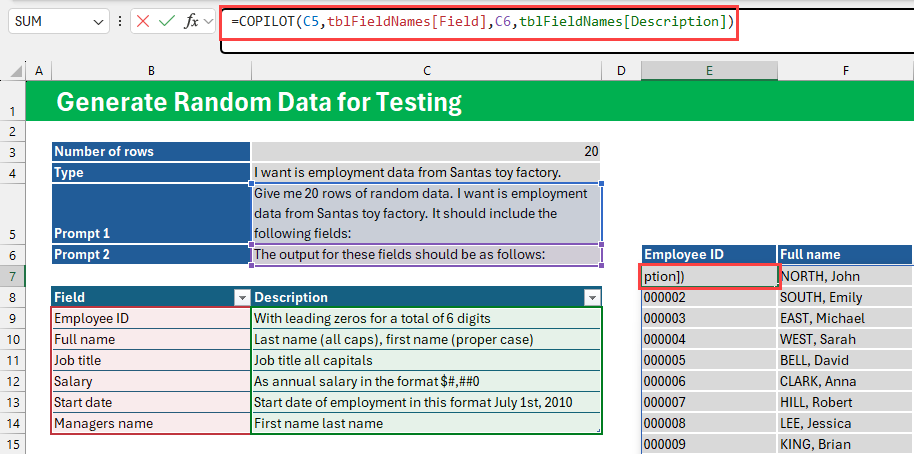
Task: Expand the formula bar chevron
Action: (209, 21)
